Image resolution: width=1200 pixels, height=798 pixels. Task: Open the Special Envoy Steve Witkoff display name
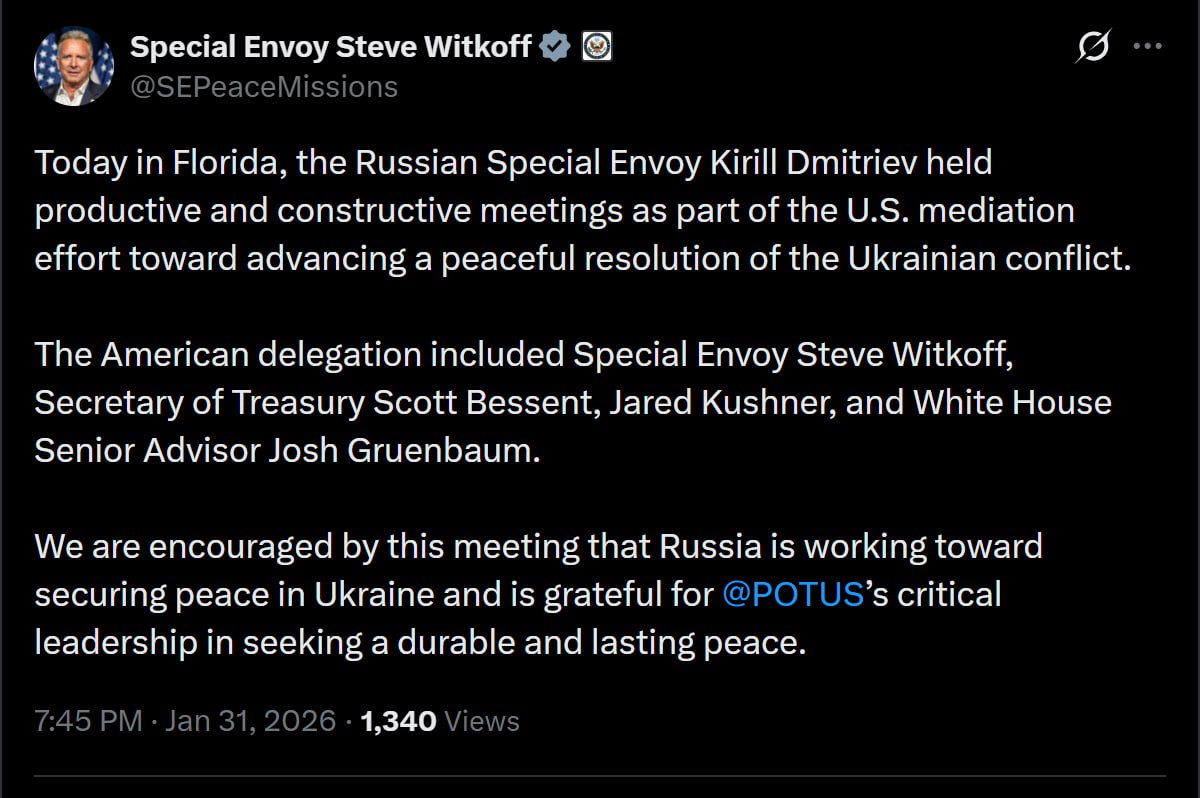tap(331, 46)
